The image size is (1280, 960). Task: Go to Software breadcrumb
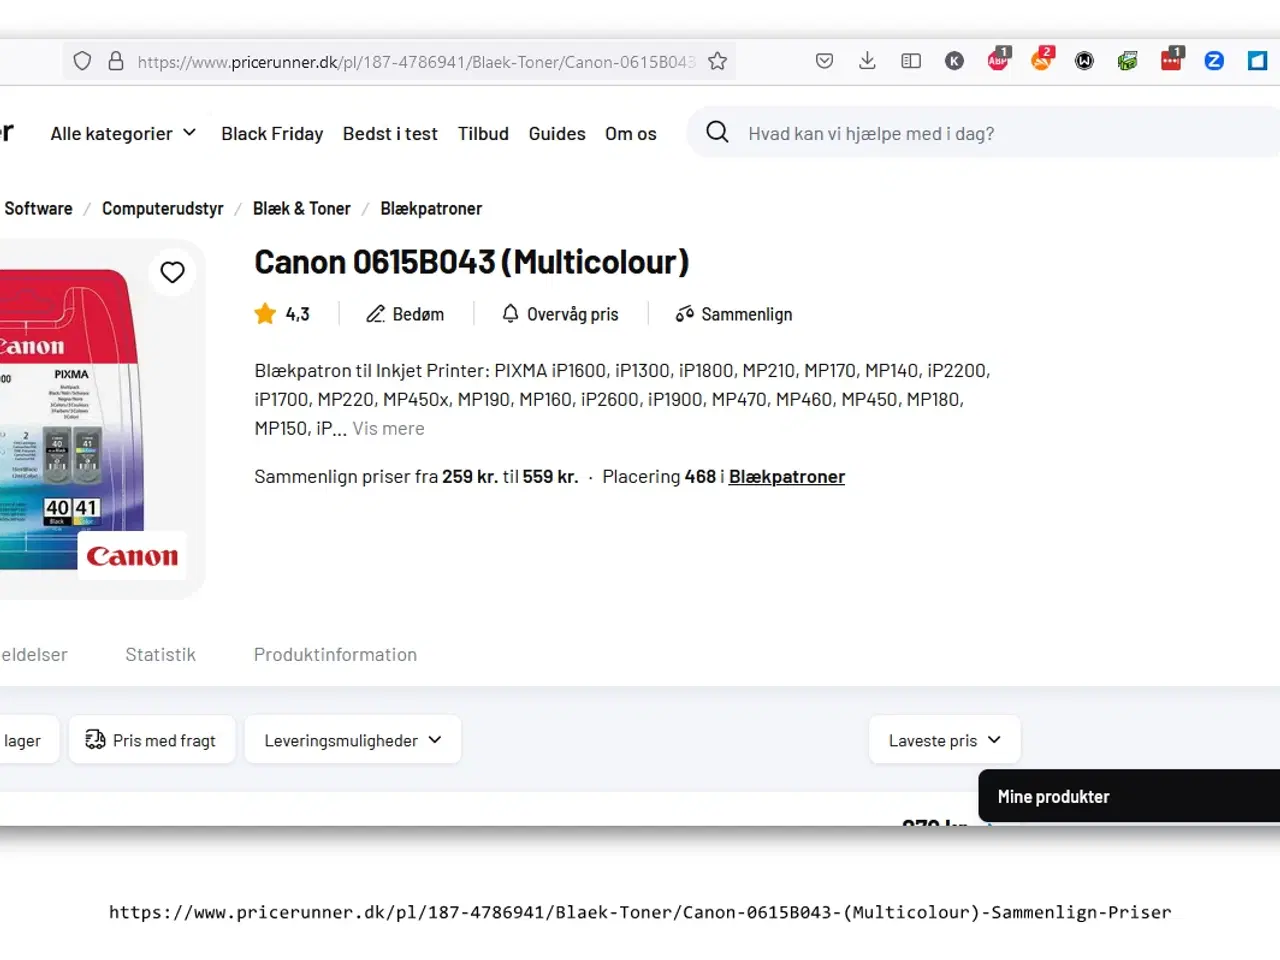[x=38, y=208]
